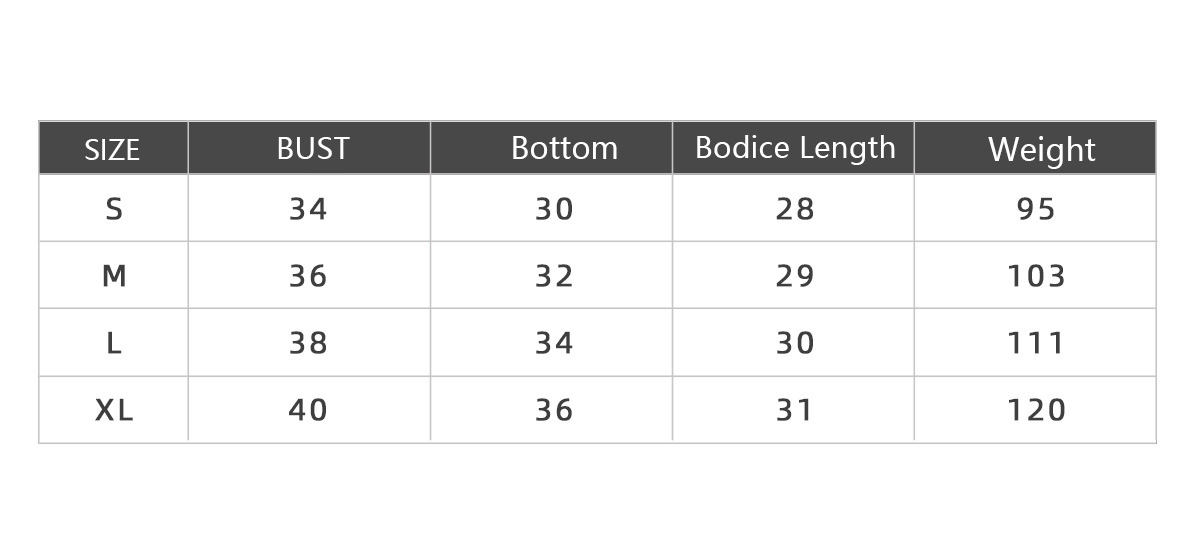Click bodice length value 28
The height and width of the screenshot is (549, 1200).
pyautogui.click(x=795, y=209)
